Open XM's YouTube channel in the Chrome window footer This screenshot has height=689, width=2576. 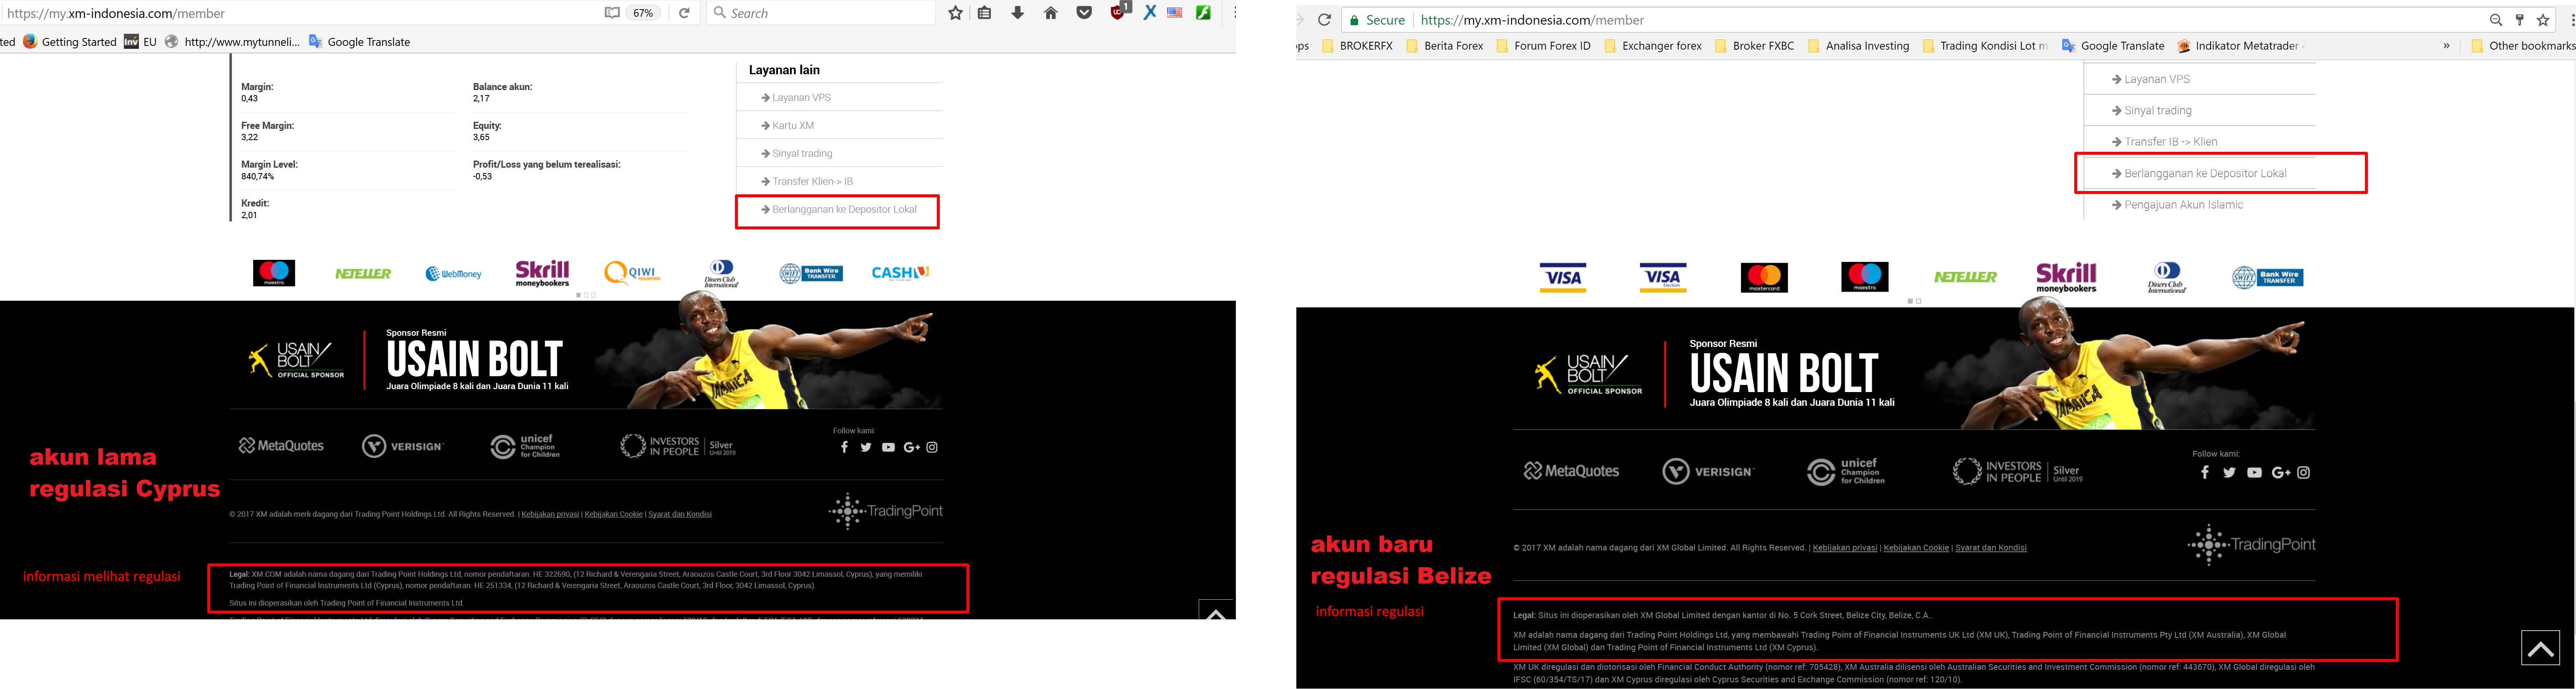(x=2254, y=472)
